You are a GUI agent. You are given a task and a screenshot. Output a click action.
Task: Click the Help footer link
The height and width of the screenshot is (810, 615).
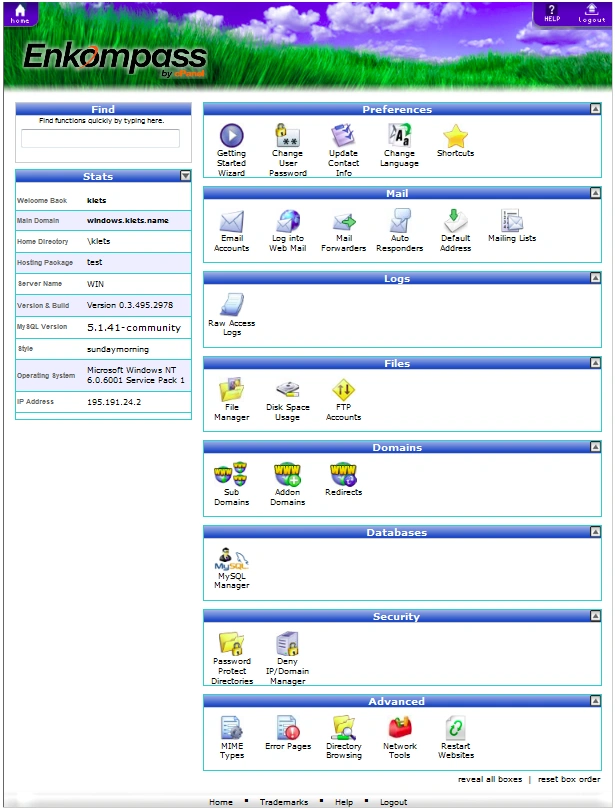344,802
